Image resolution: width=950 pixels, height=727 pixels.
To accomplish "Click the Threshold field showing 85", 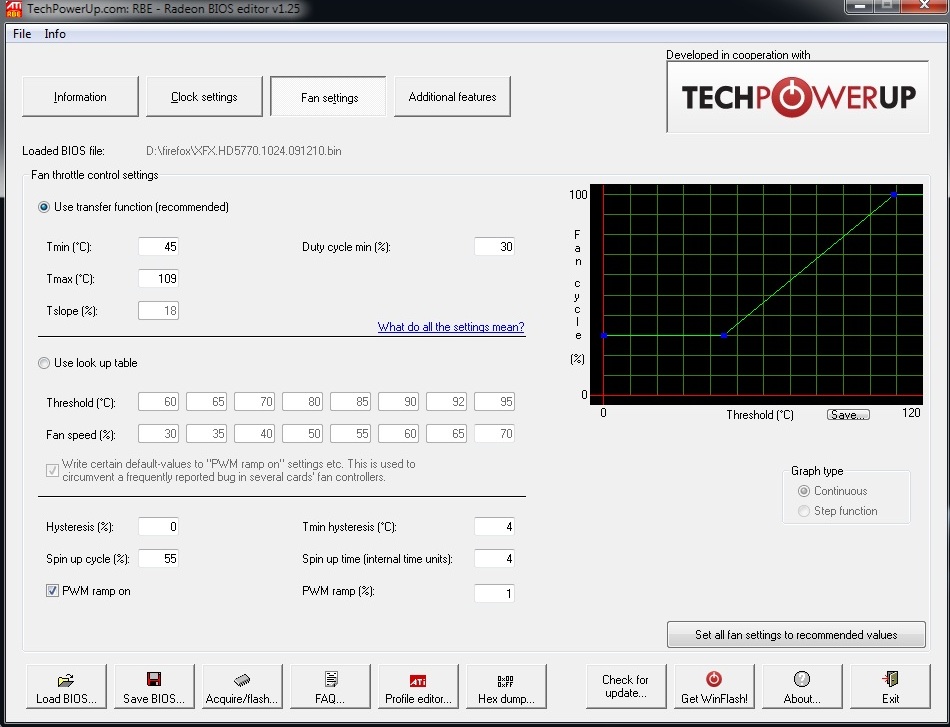I will point(350,402).
